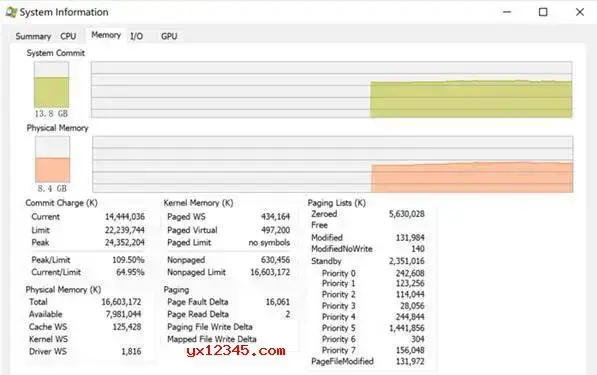The height and width of the screenshot is (375, 597).
Task: Maximize the System Information window
Action: [543, 12]
